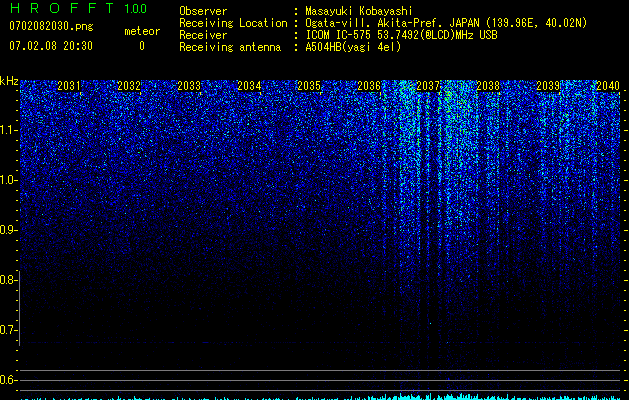Click the HROFFT 1.0.0 title text
Viewport: 629px width, 400px height.
(78, 8)
